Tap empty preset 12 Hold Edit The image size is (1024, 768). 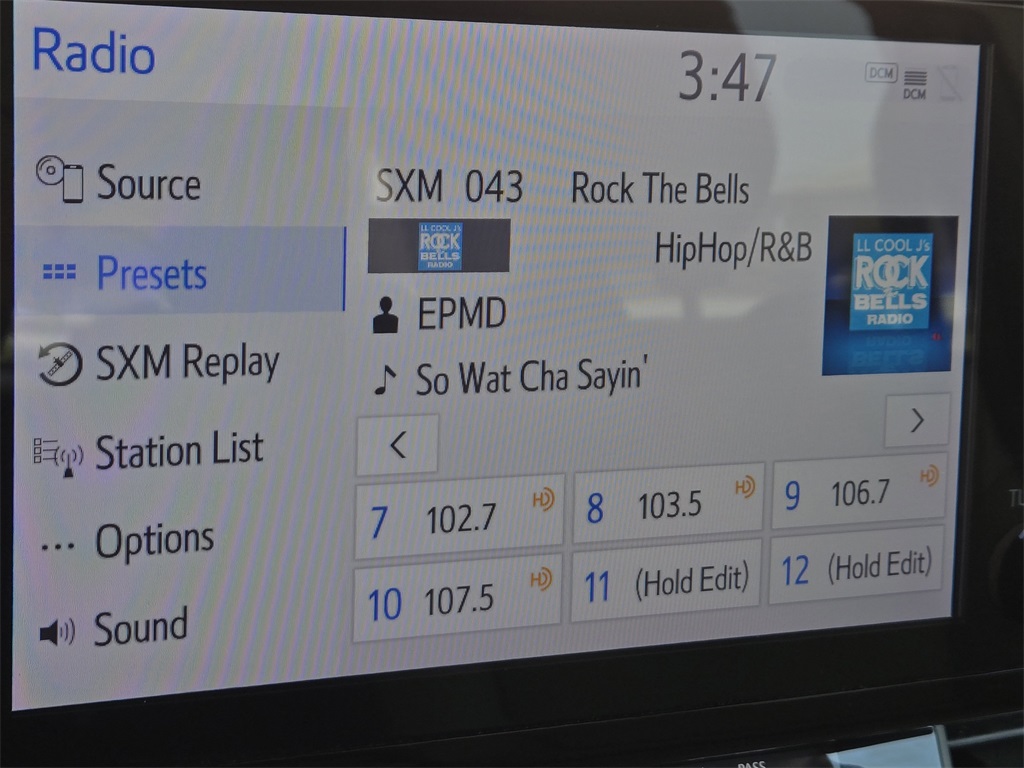857,567
